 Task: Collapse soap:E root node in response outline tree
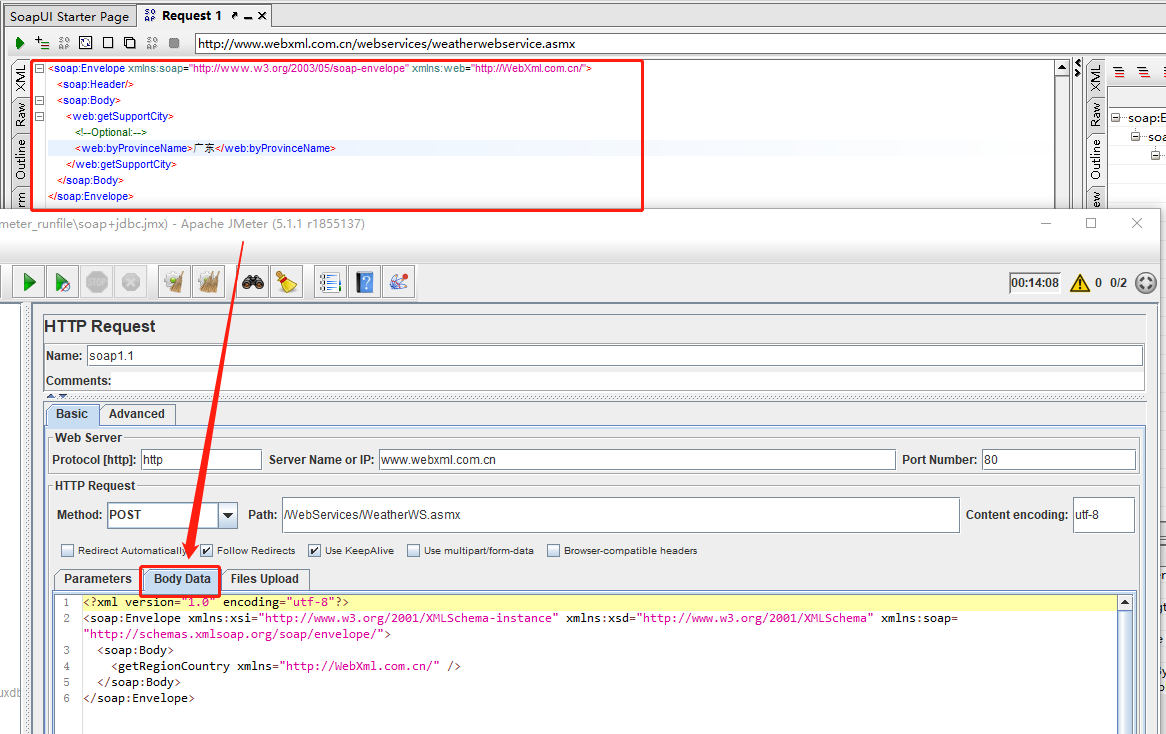[1116, 117]
